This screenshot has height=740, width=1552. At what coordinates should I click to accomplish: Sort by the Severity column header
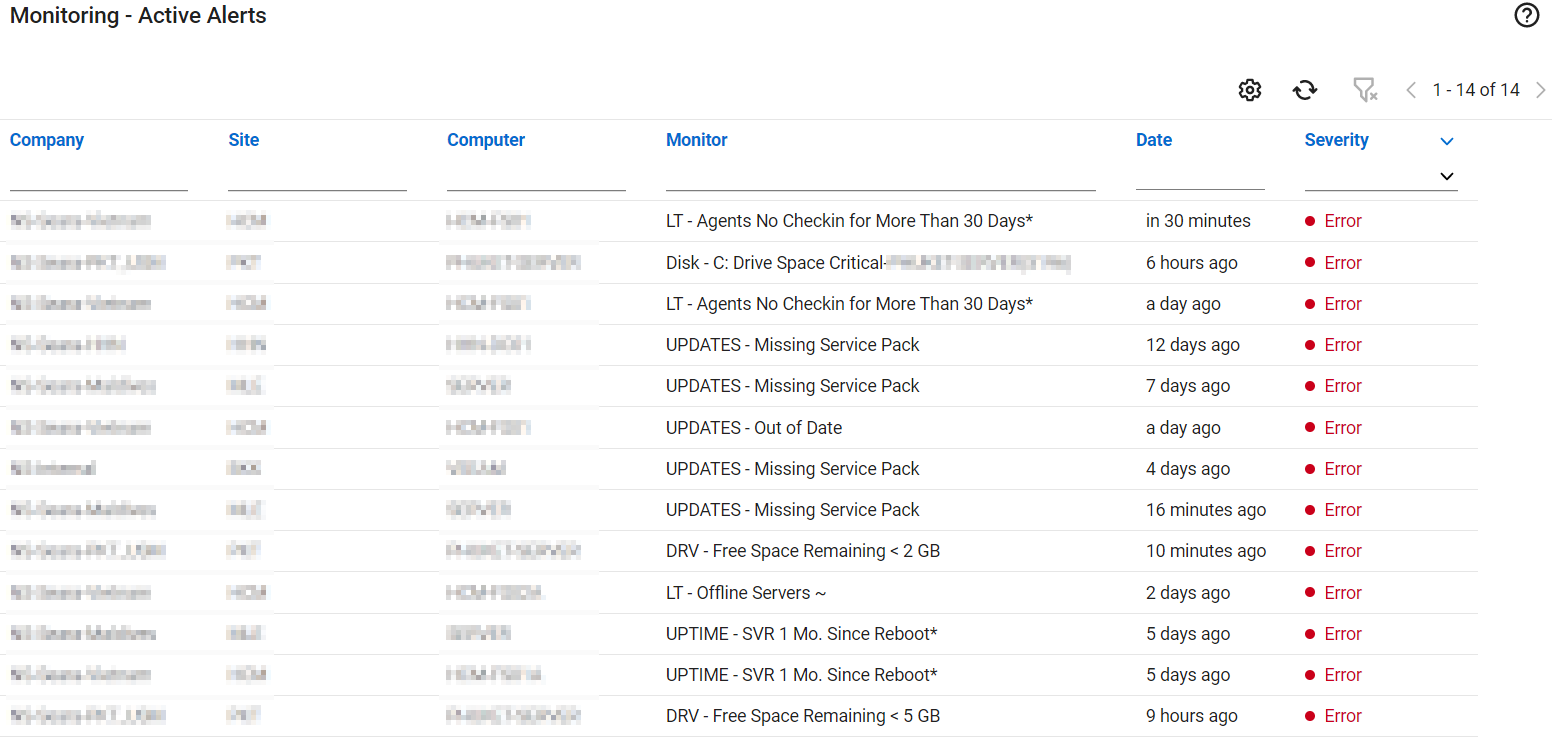pyautogui.click(x=1336, y=140)
